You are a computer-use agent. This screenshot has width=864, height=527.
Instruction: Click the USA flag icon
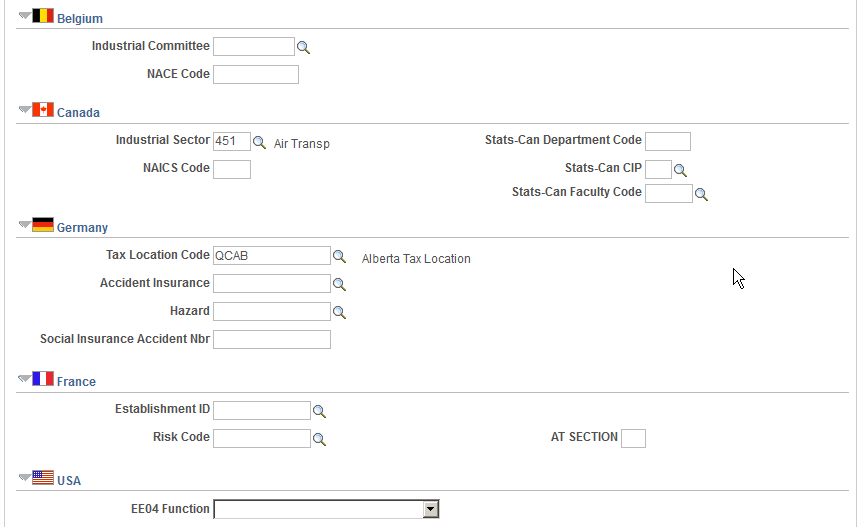[x=43, y=477]
